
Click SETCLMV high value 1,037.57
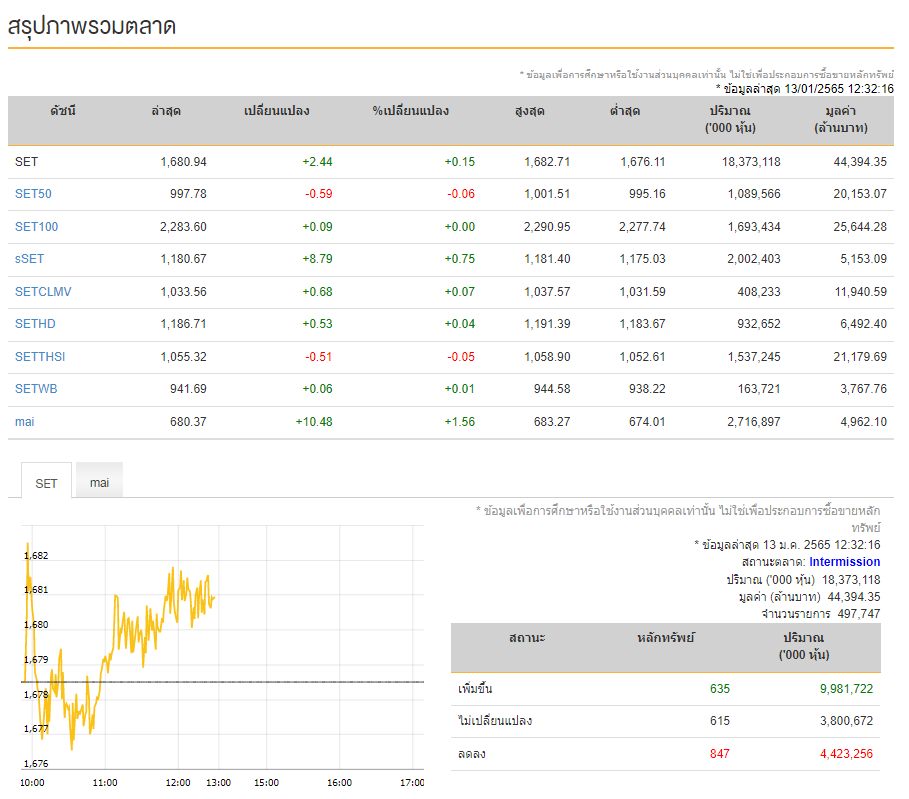coord(547,292)
